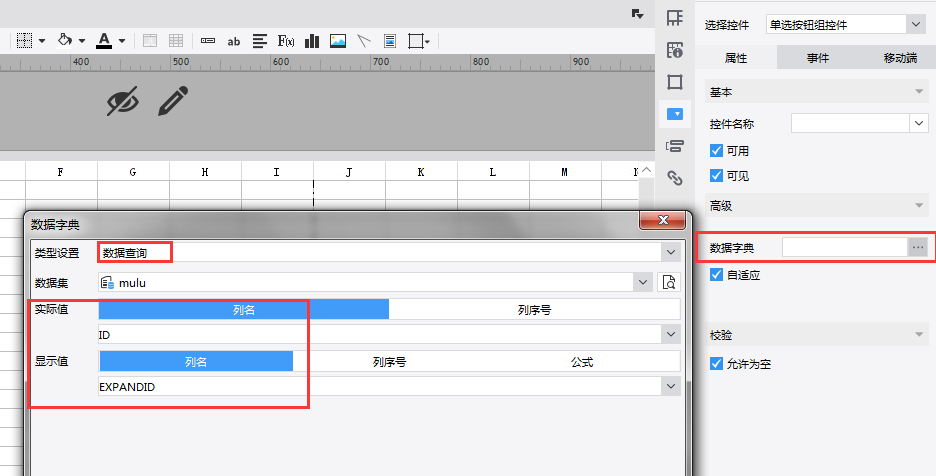Image resolution: width=936 pixels, height=476 pixels.
Task: Toggle the 可用 checkbox
Action: pos(716,151)
